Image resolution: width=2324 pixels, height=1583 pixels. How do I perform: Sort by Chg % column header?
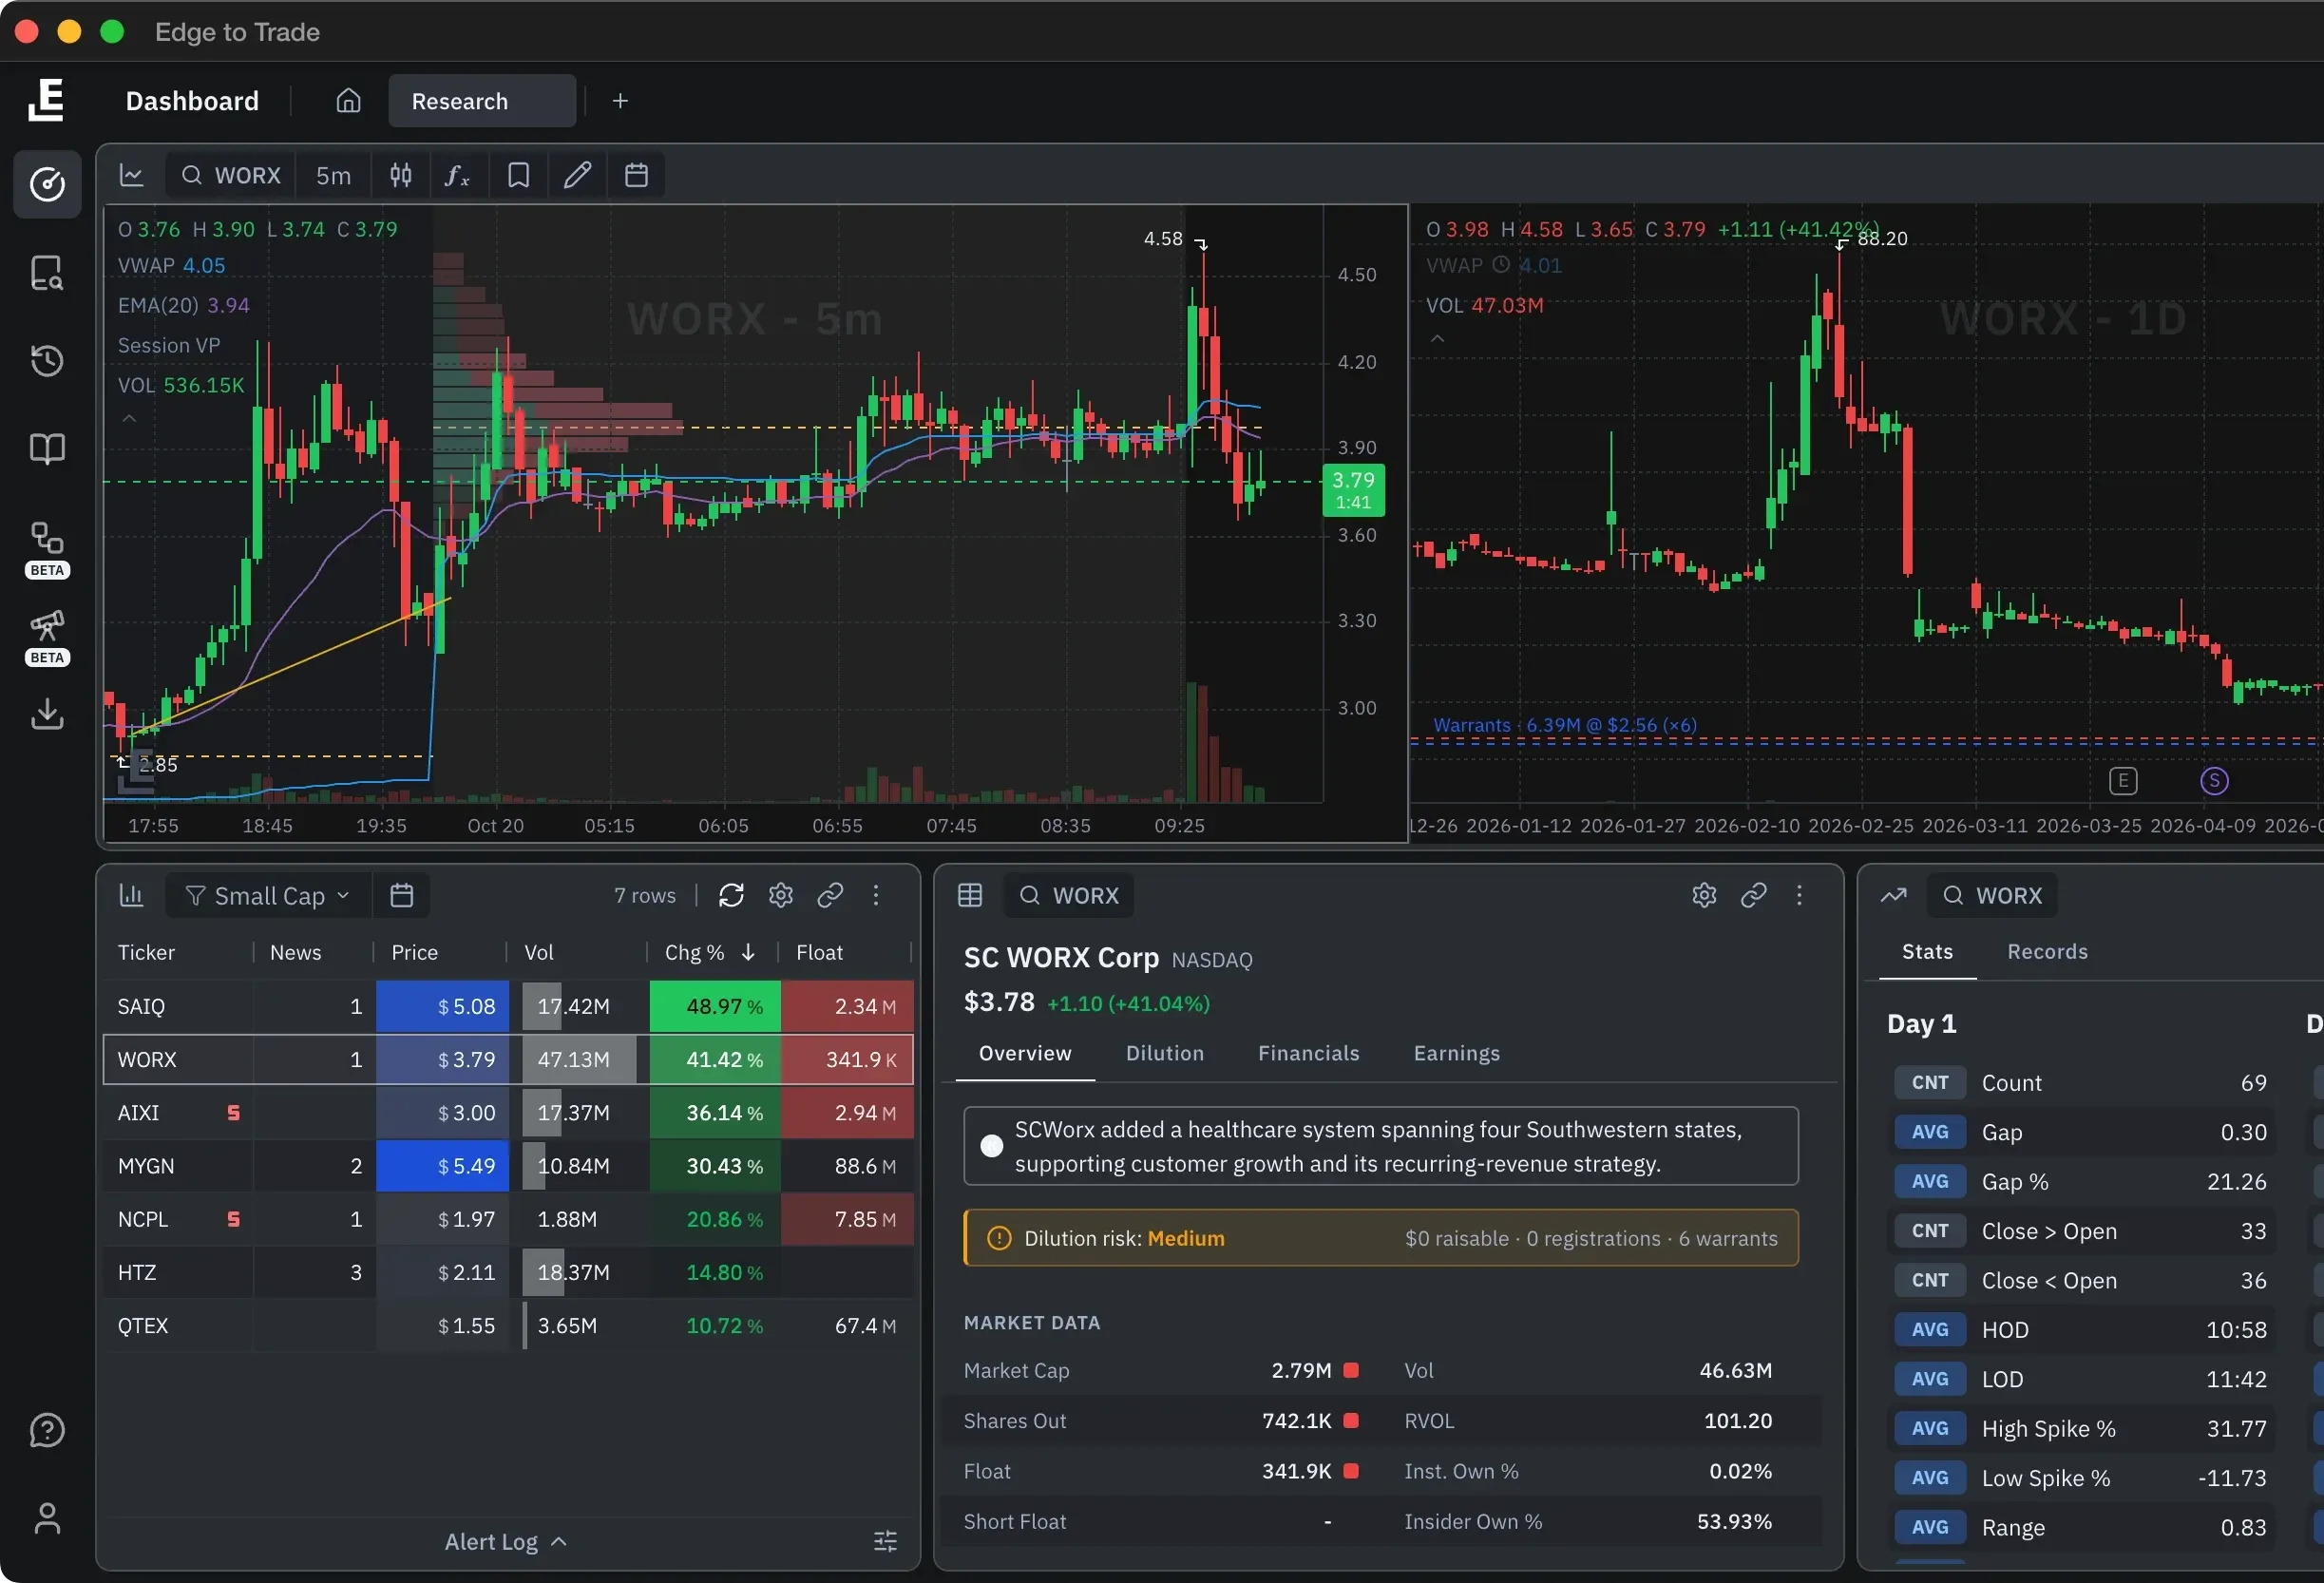coord(710,952)
